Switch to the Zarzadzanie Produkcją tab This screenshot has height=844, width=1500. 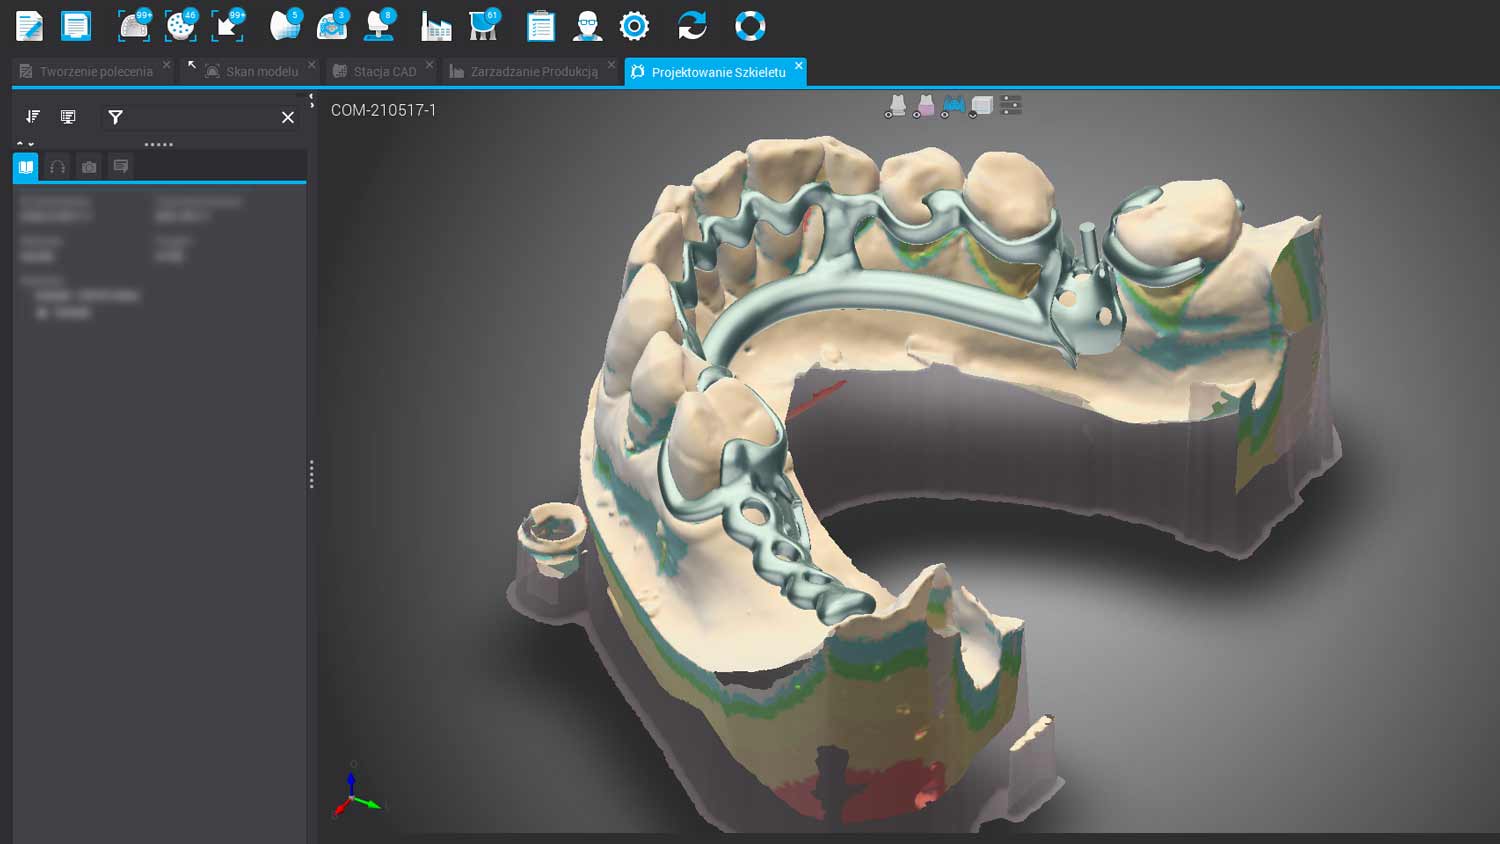(x=533, y=71)
